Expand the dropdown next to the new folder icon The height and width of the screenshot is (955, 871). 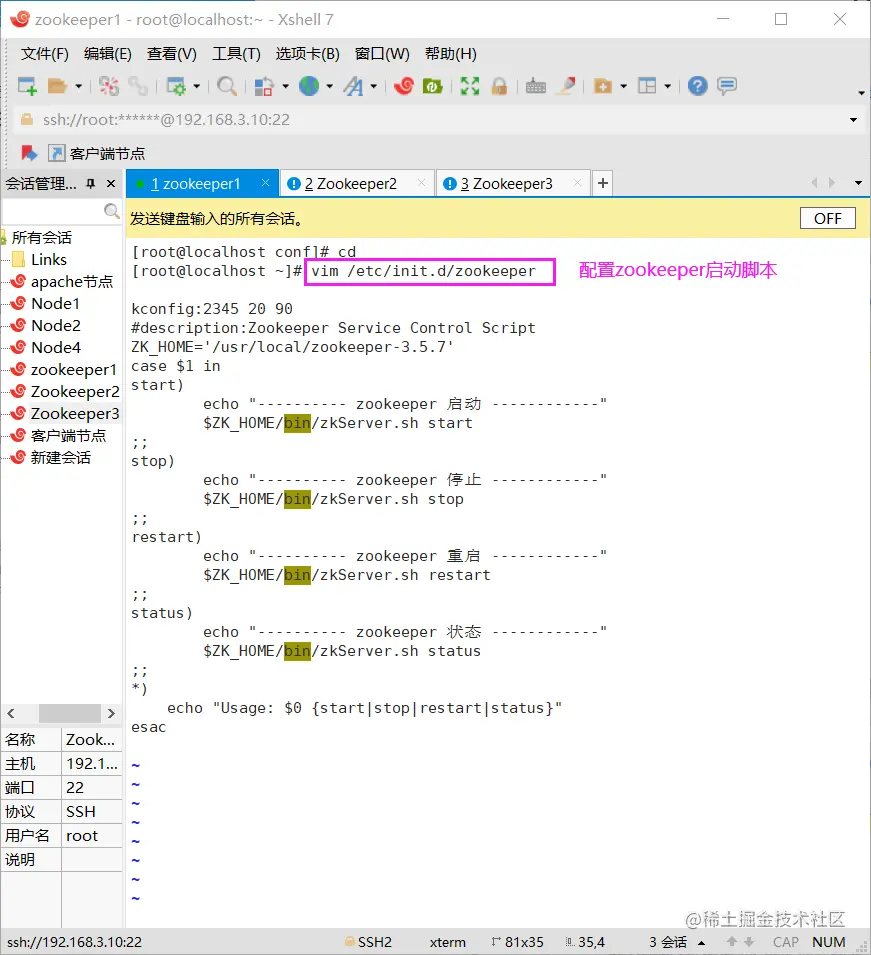pos(623,86)
